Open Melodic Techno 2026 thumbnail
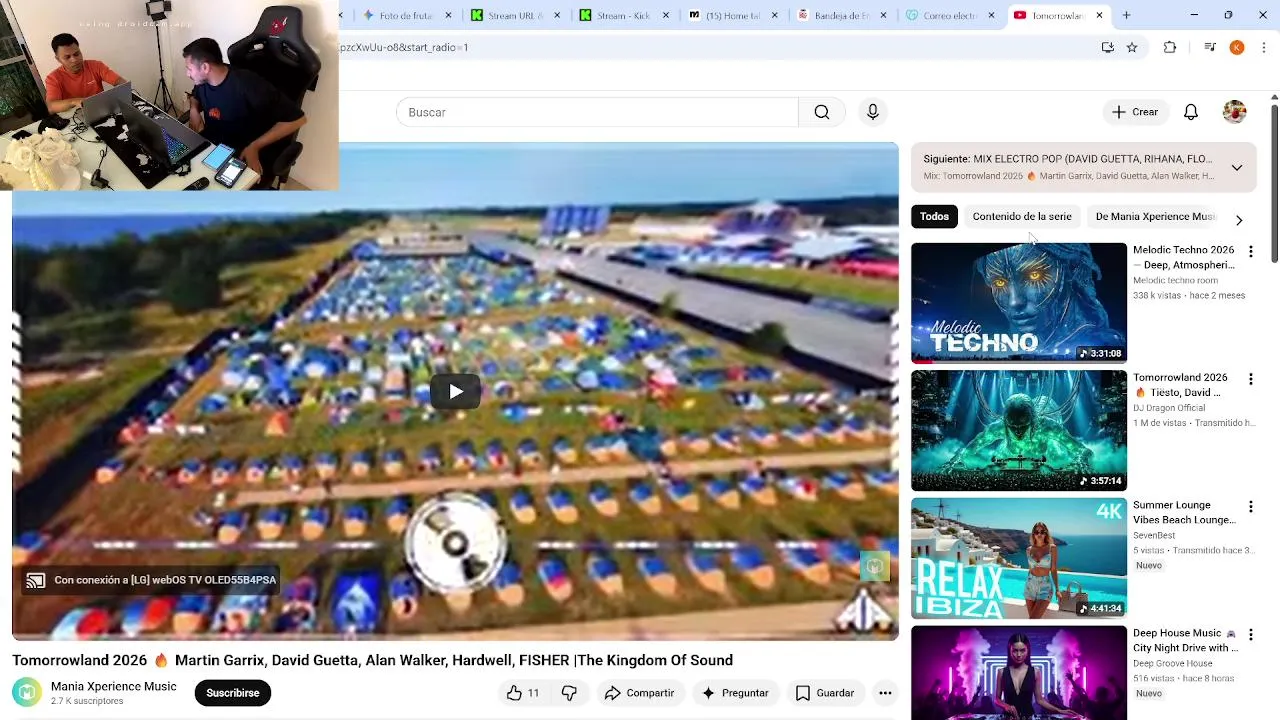Image resolution: width=1280 pixels, height=720 pixels. pos(1019,303)
